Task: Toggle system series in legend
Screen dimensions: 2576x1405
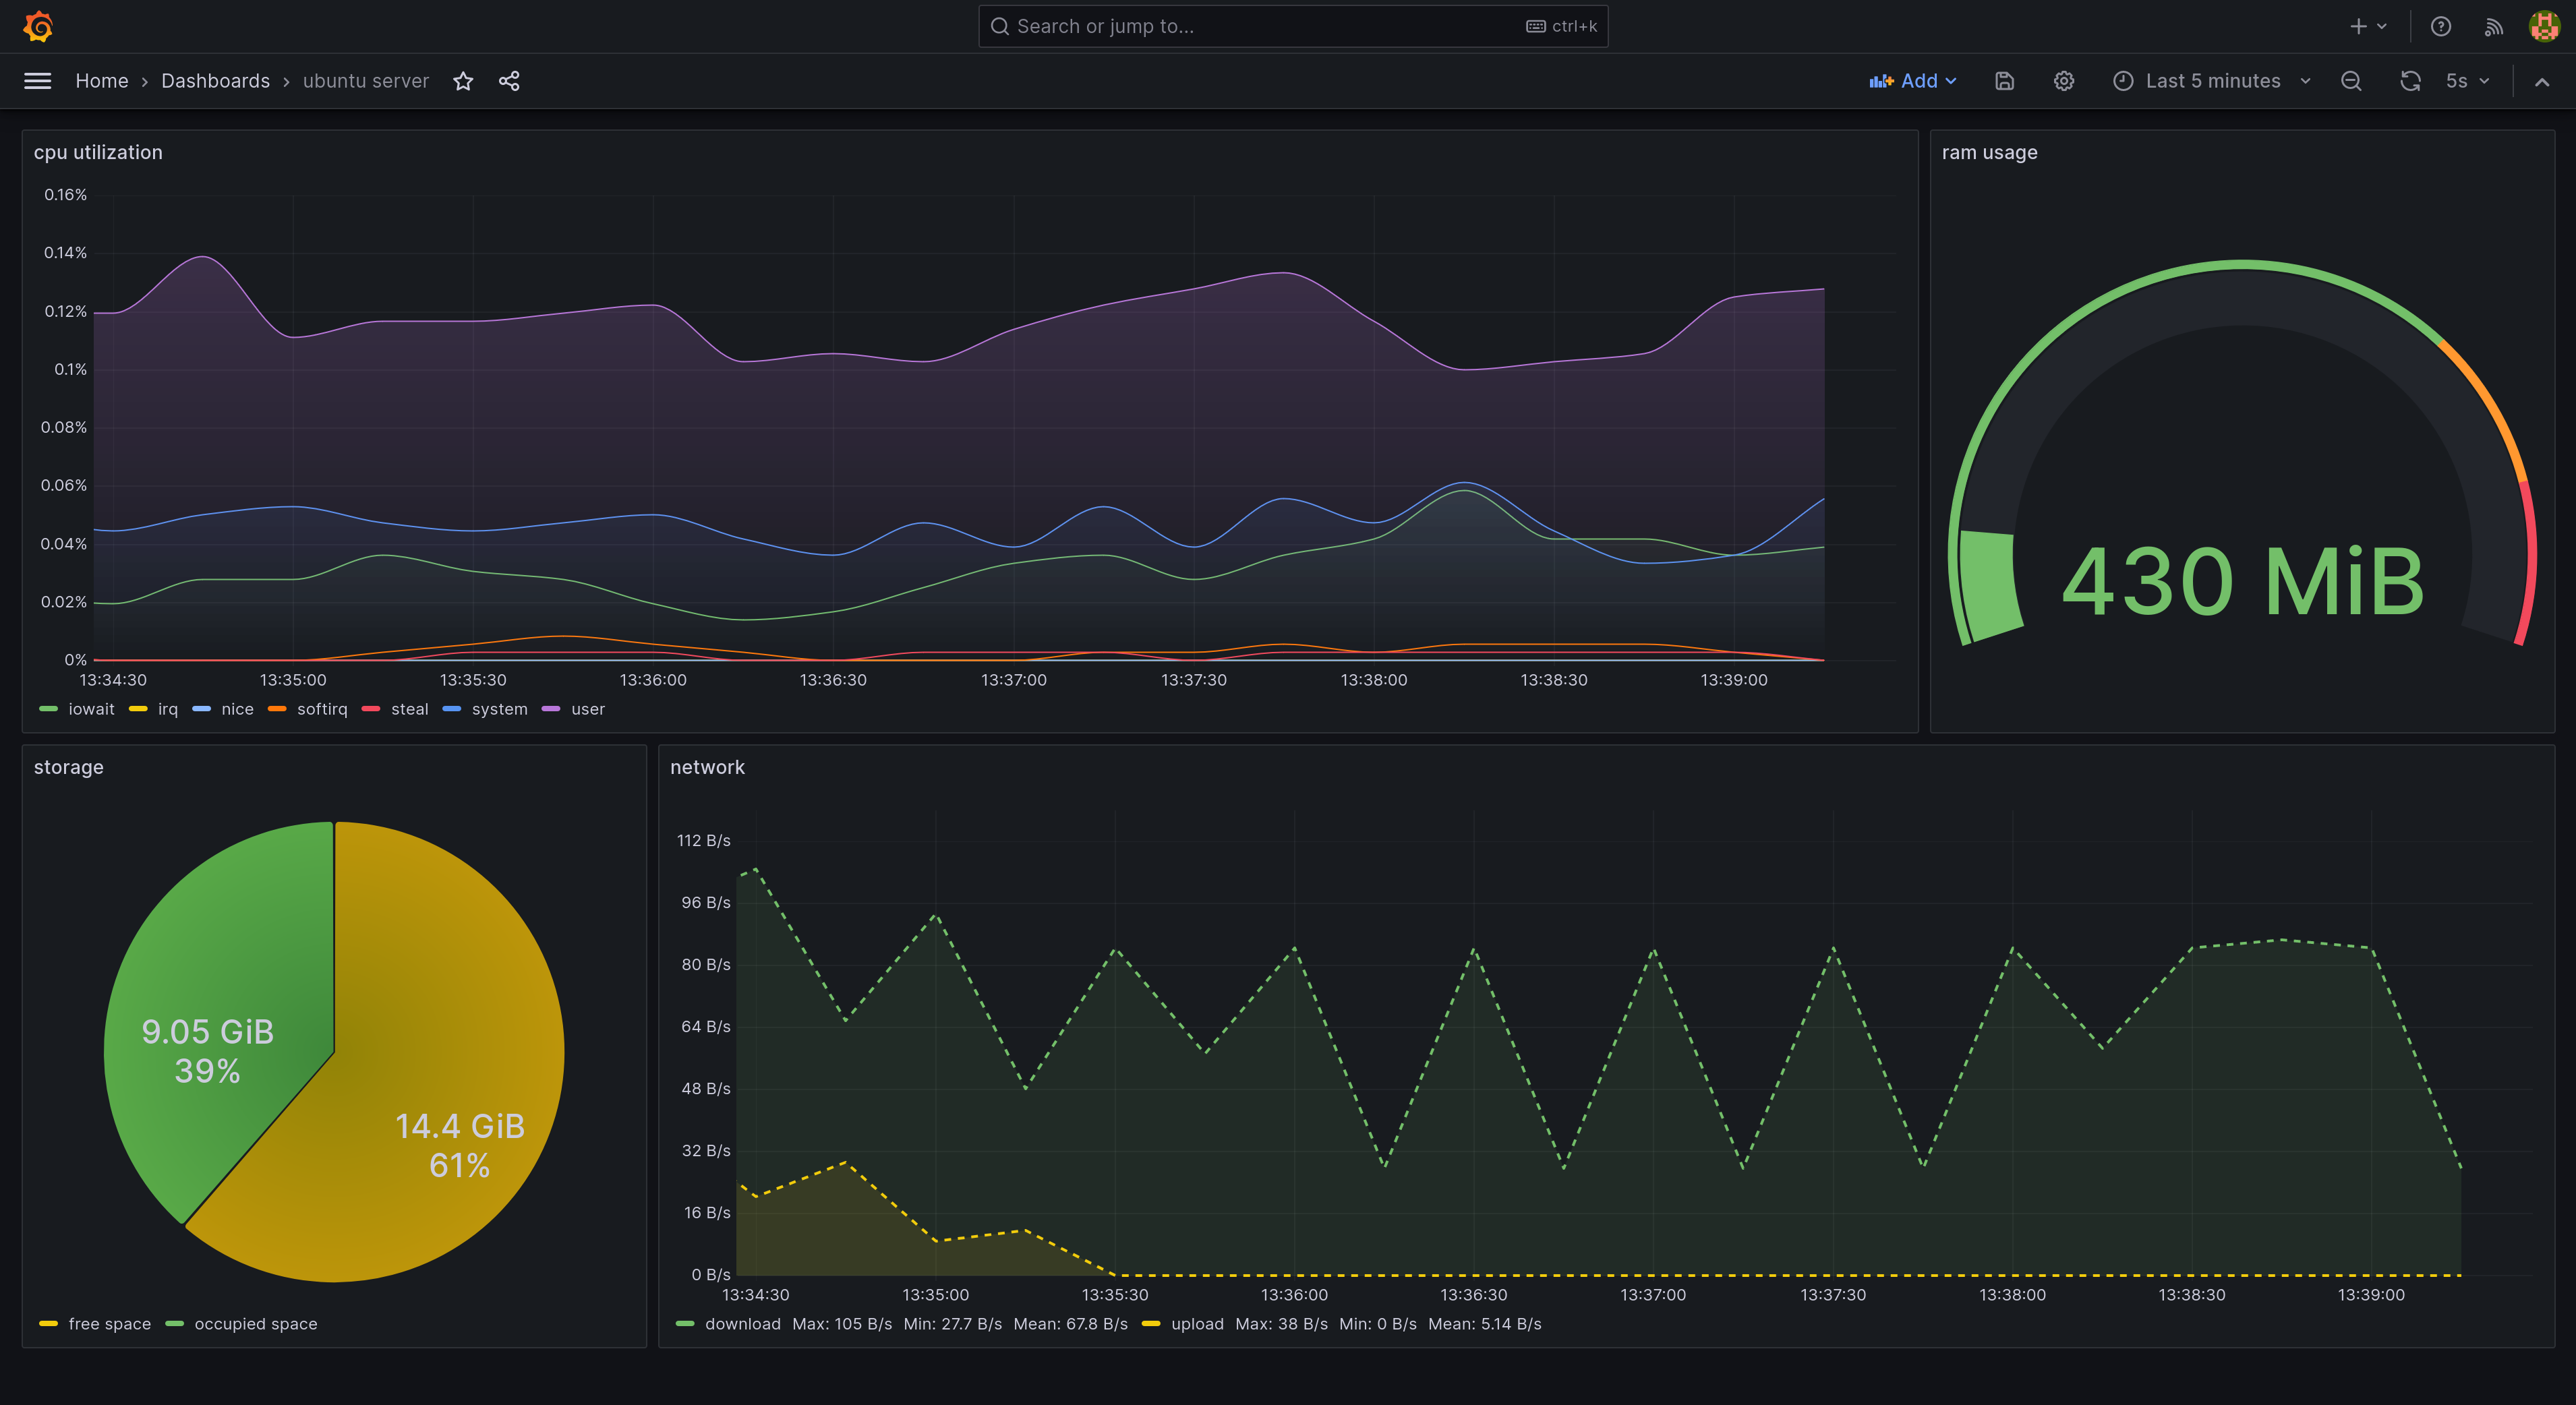Action: (x=499, y=709)
